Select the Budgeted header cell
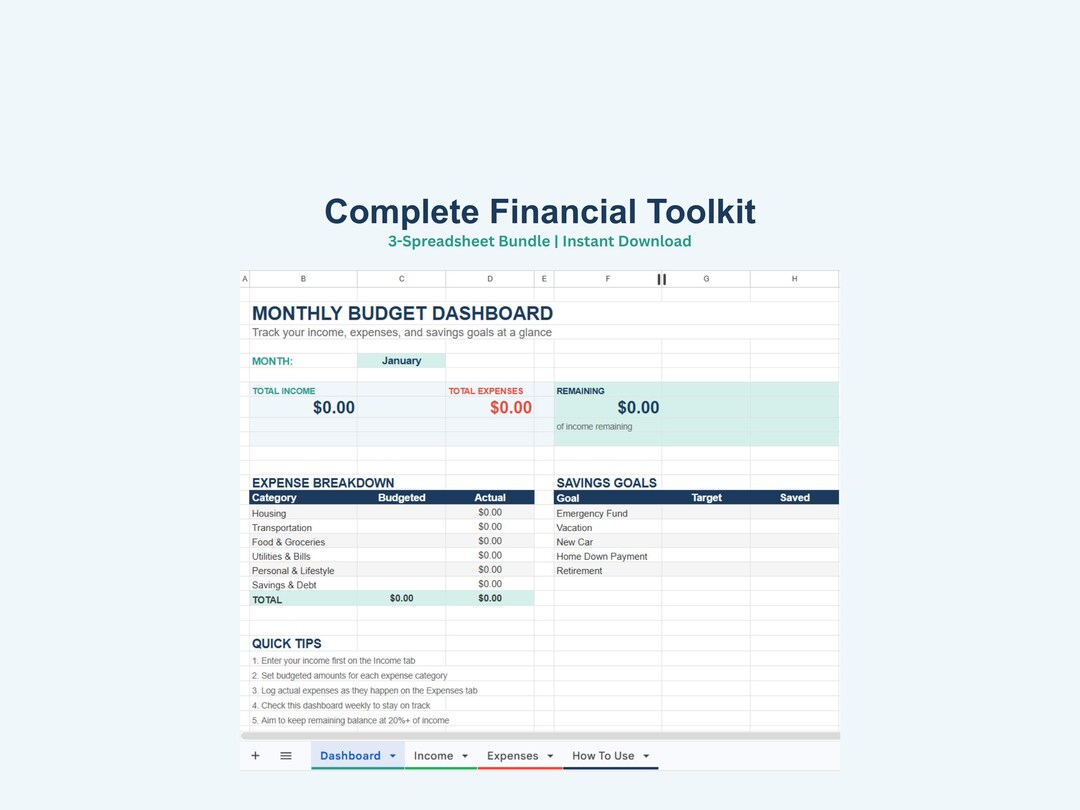This screenshot has width=1080, height=810. tap(402, 497)
